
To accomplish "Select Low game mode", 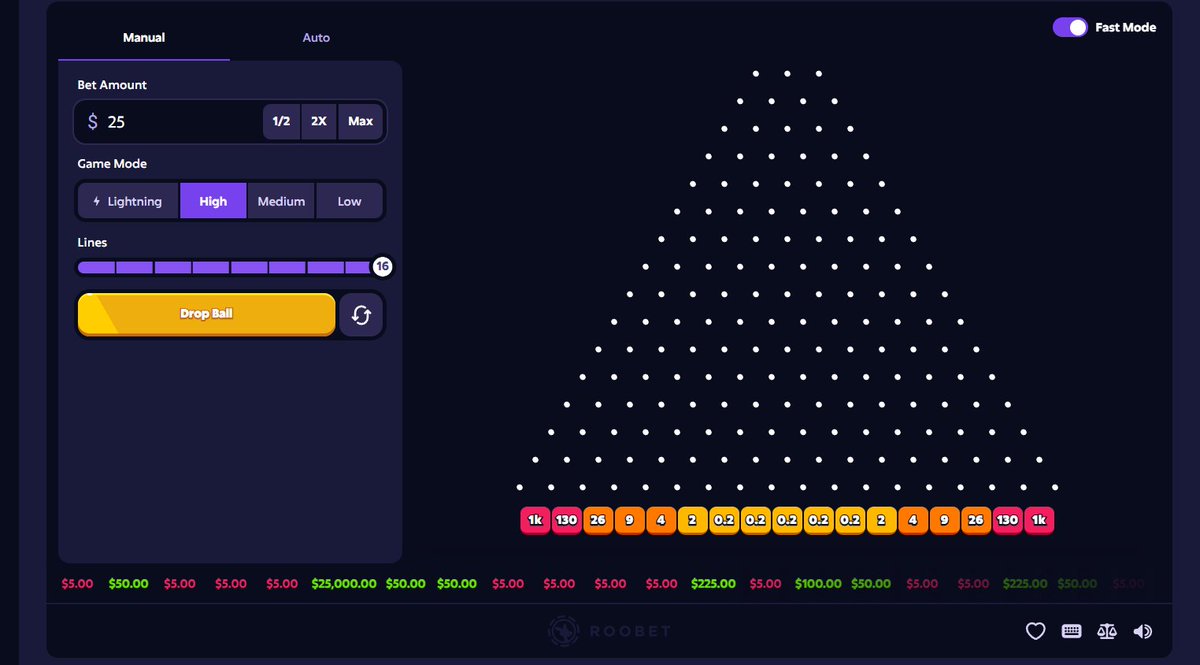I will [x=349, y=201].
